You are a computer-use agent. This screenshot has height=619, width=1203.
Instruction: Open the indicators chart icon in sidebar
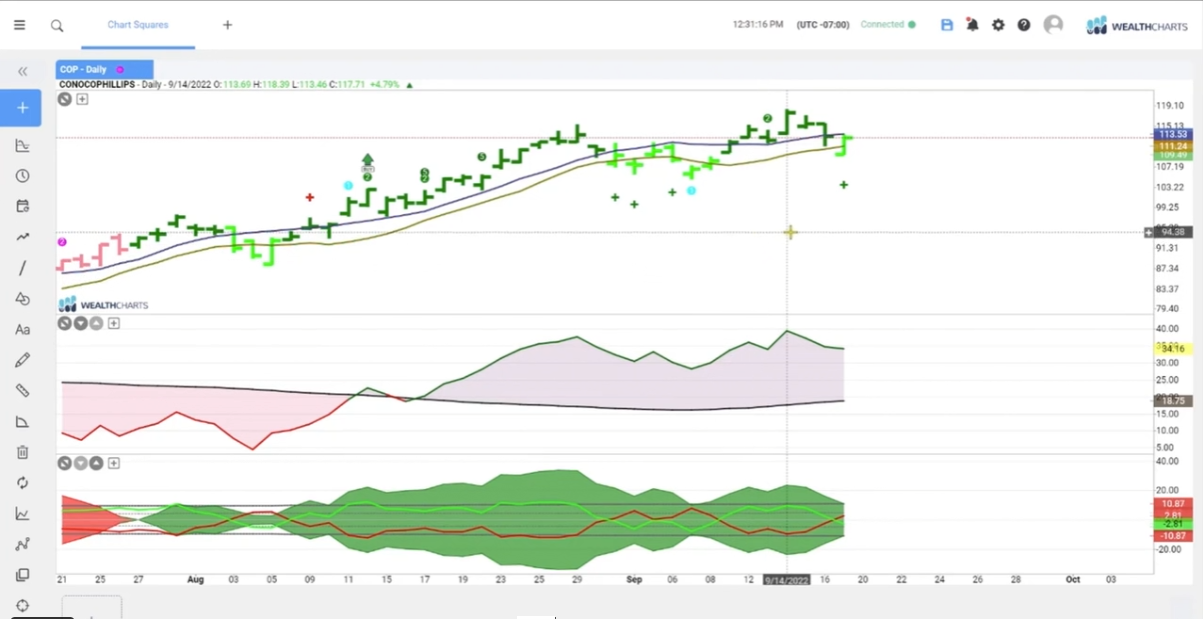22,146
